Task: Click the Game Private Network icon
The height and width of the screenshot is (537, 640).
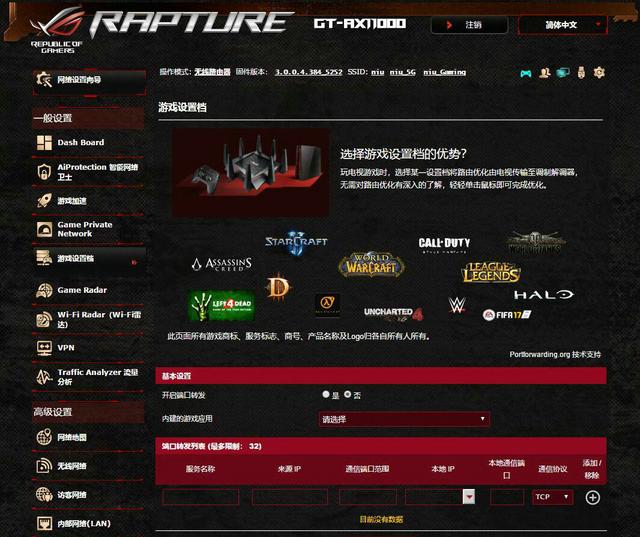Action: click(44, 229)
